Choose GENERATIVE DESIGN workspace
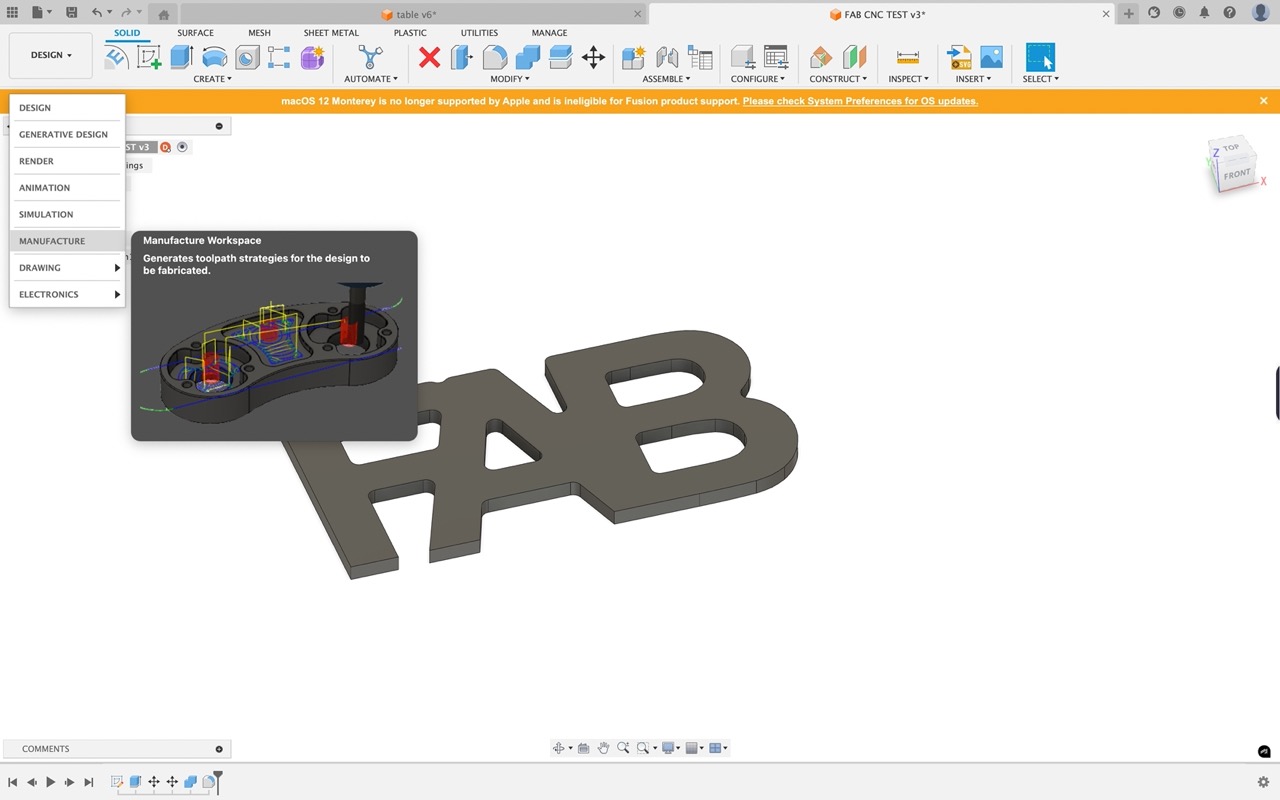This screenshot has width=1280, height=800. (67, 134)
